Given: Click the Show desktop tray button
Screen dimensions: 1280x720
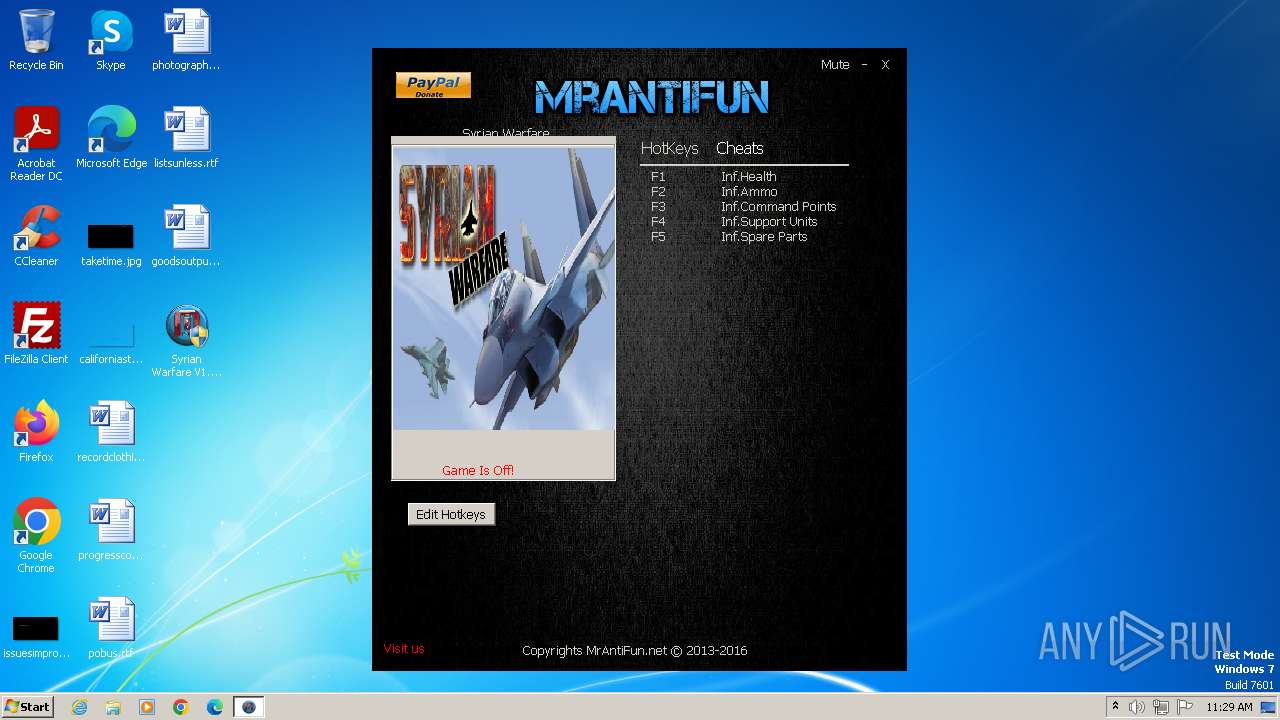Looking at the screenshot, I should [1270, 707].
